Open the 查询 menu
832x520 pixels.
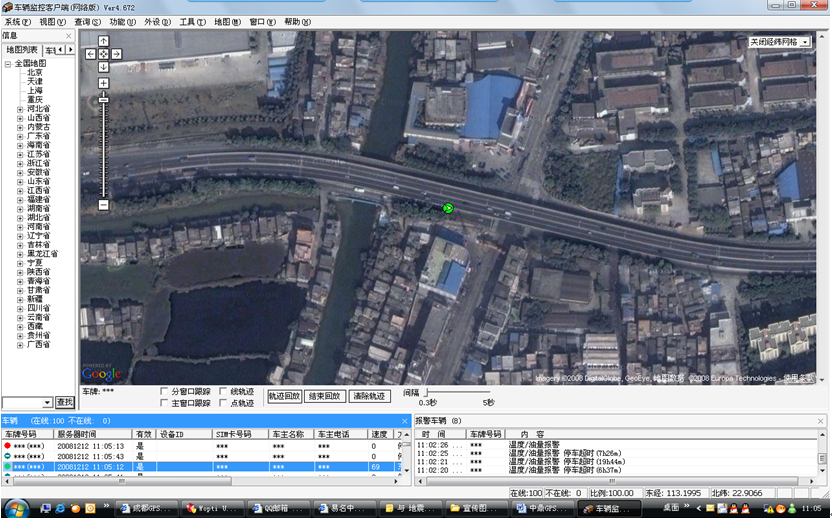[x=87, y=22]
